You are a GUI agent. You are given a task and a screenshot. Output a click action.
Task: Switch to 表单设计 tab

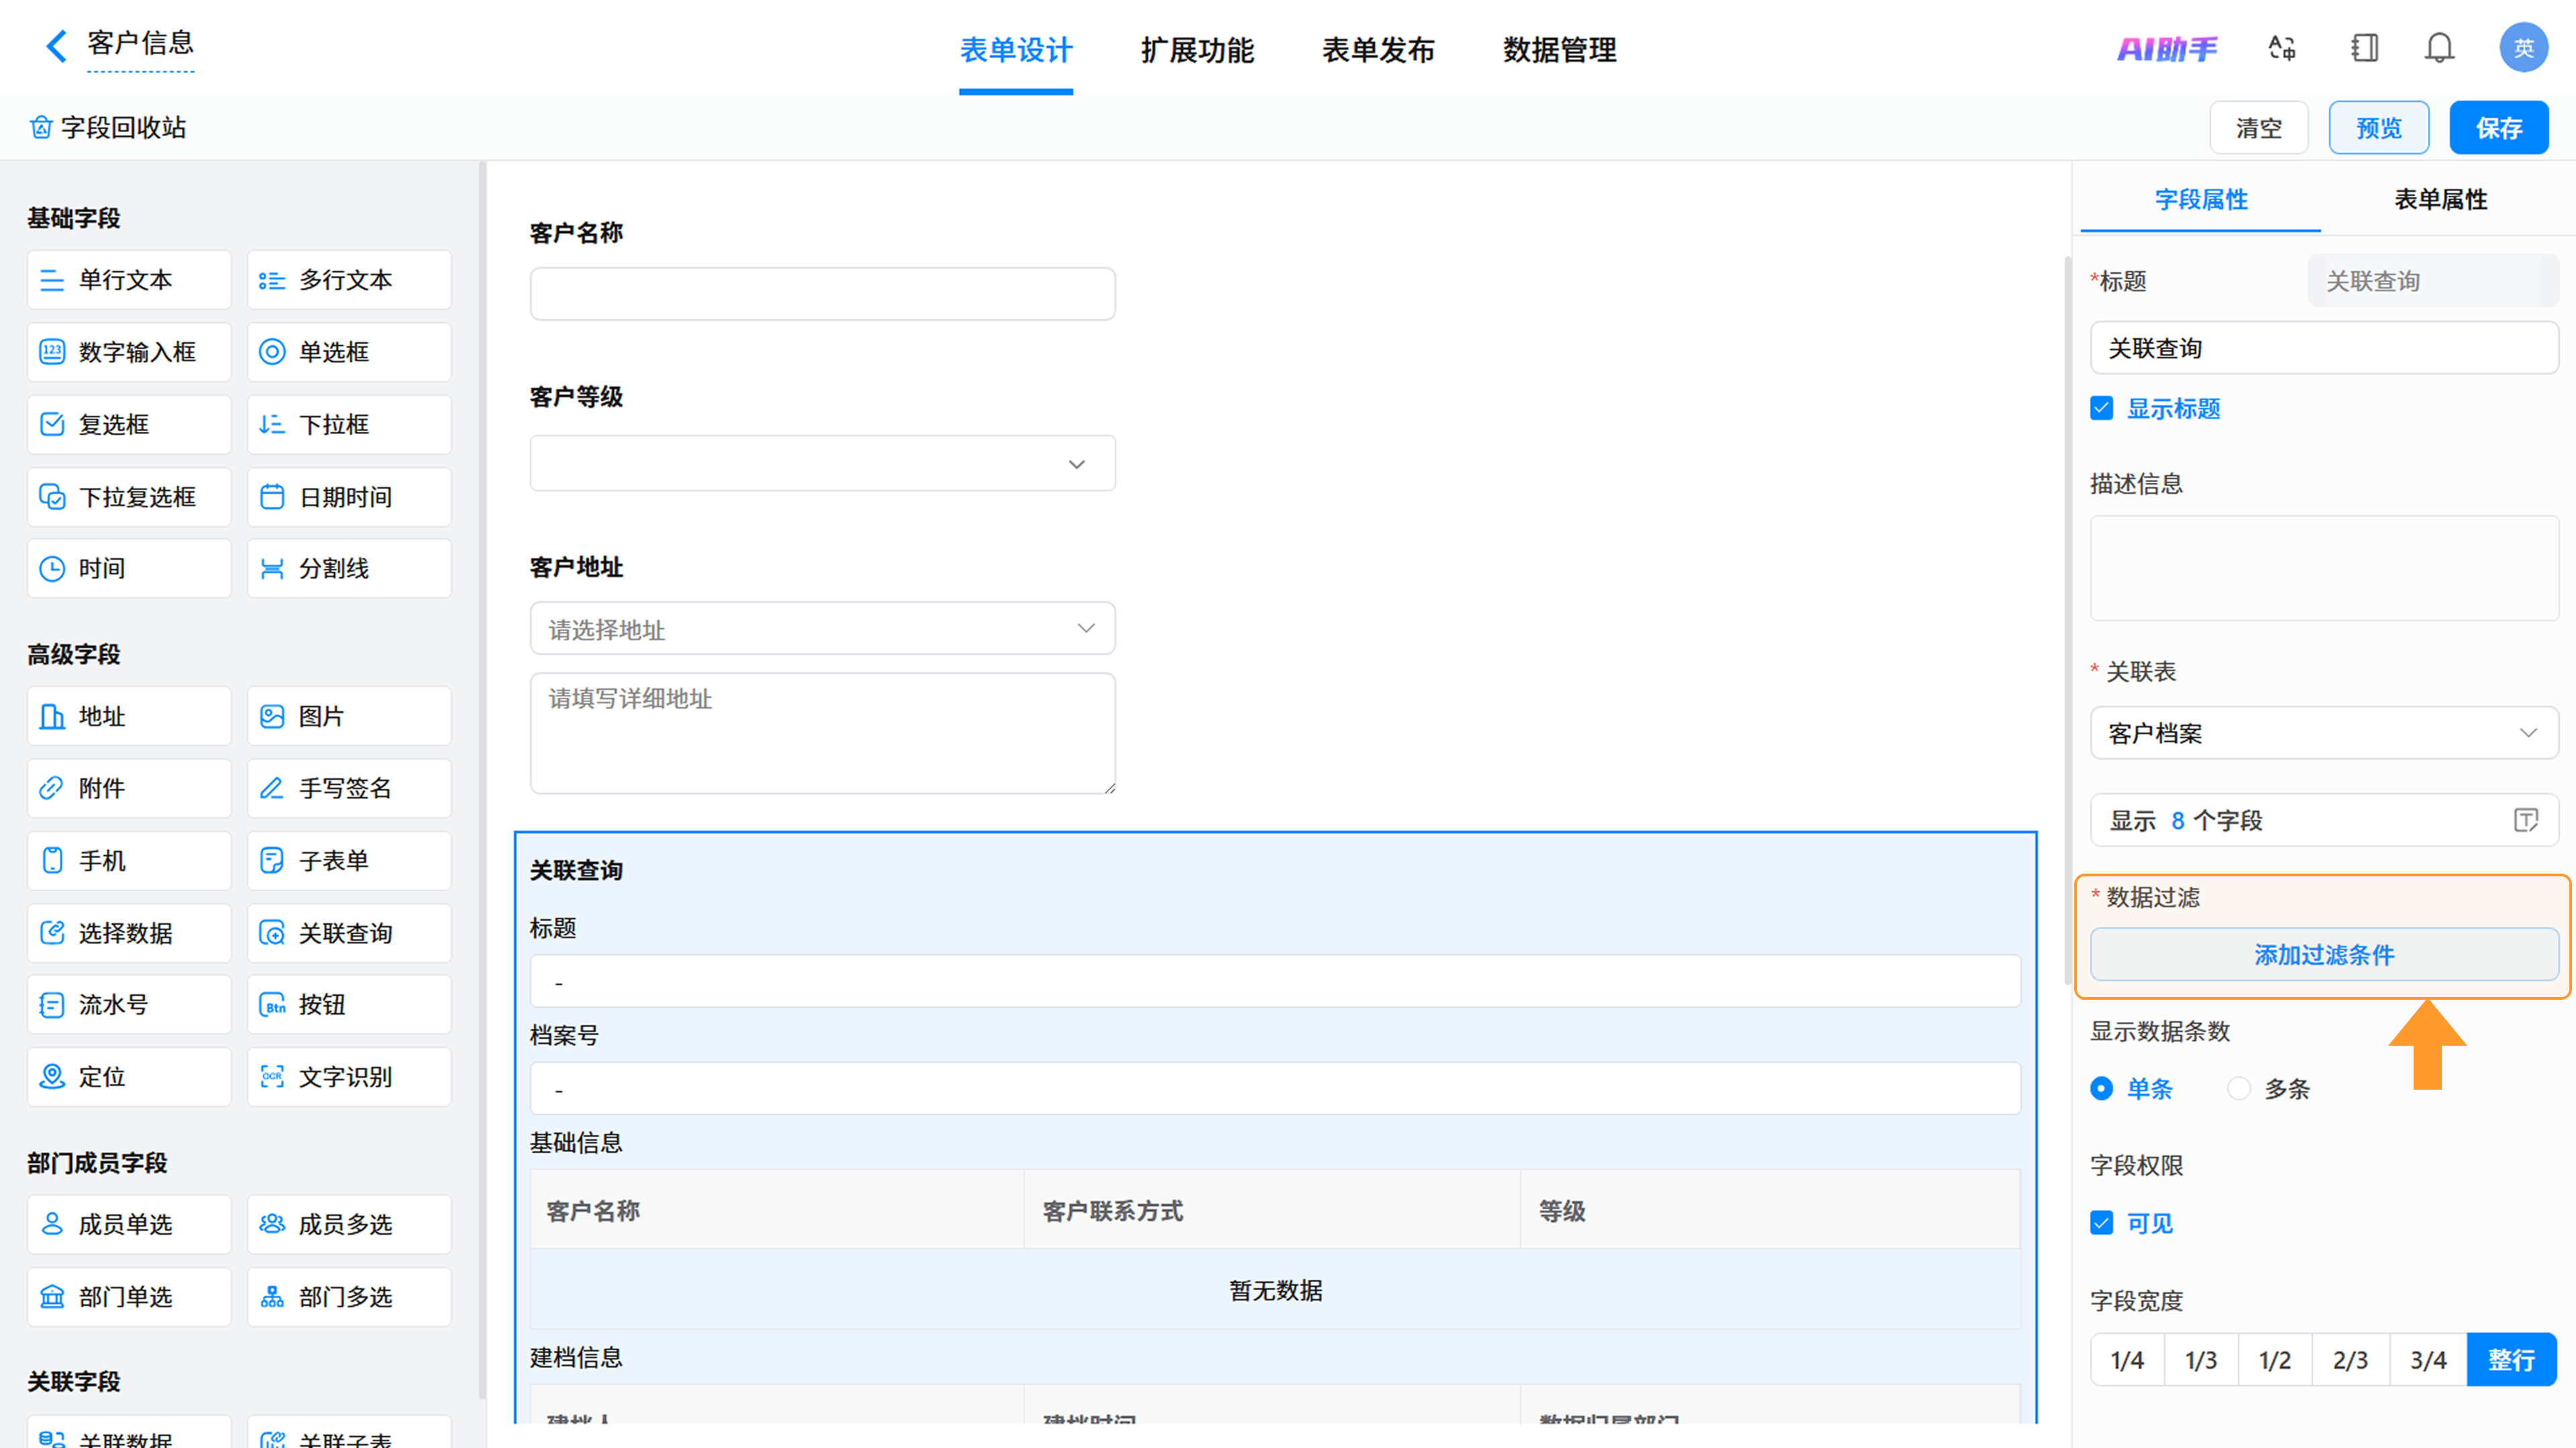(1016, 50)
